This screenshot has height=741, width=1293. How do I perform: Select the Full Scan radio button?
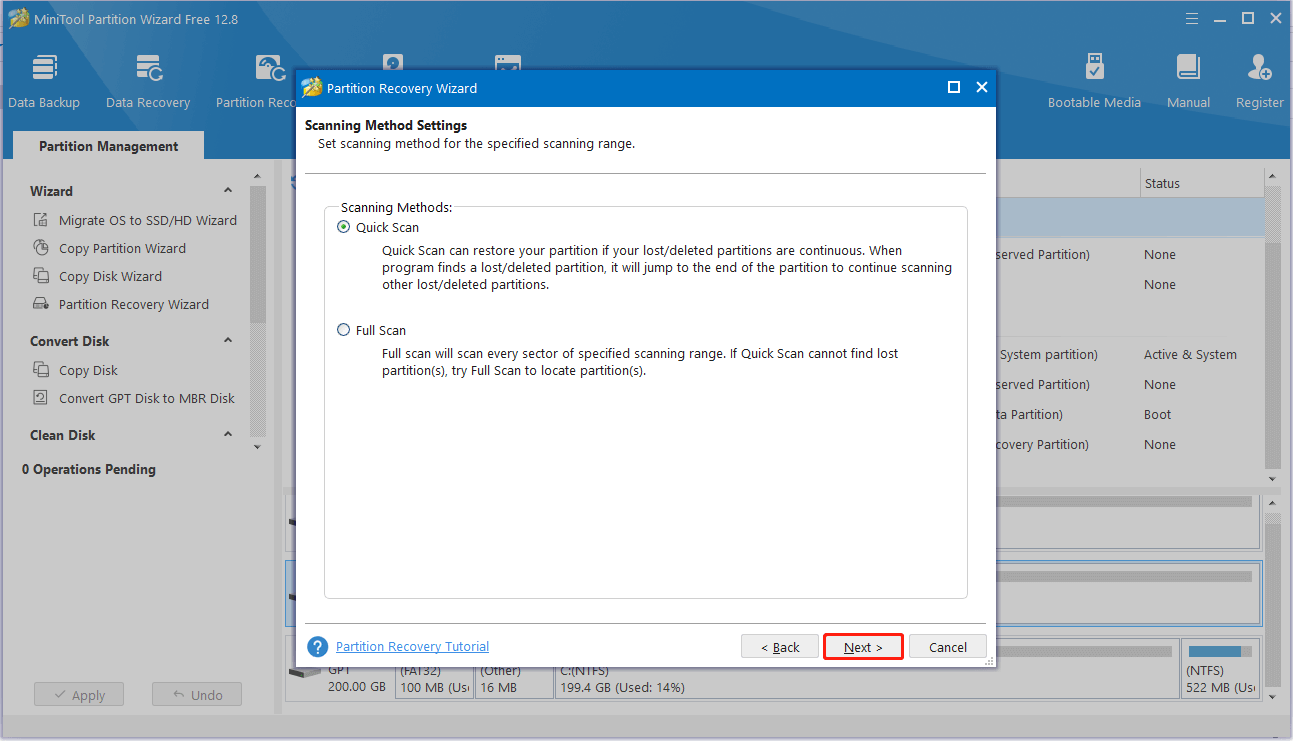(343, 330)
